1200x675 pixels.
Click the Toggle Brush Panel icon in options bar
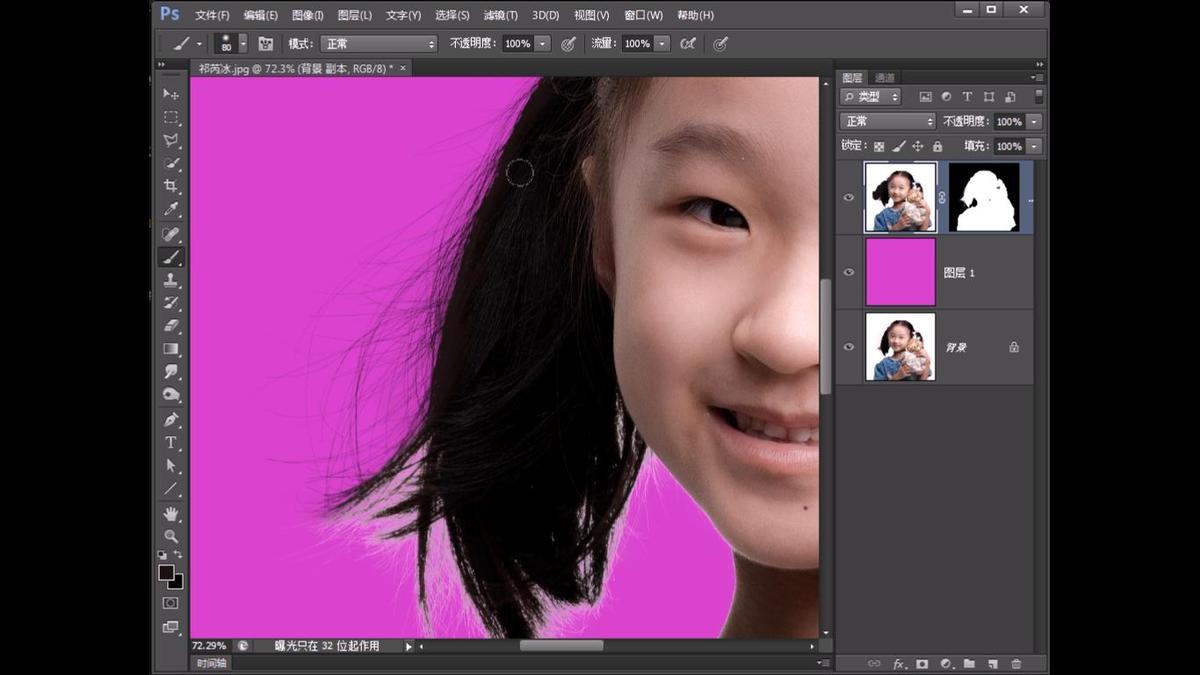click(265, 43)
